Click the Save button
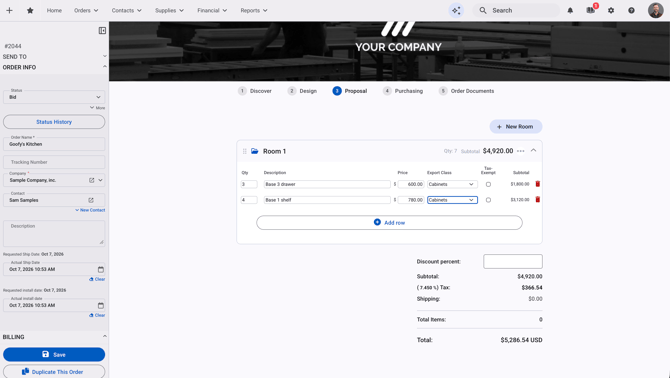Viewport: 670px width, 378px height. tap(54, 355)
